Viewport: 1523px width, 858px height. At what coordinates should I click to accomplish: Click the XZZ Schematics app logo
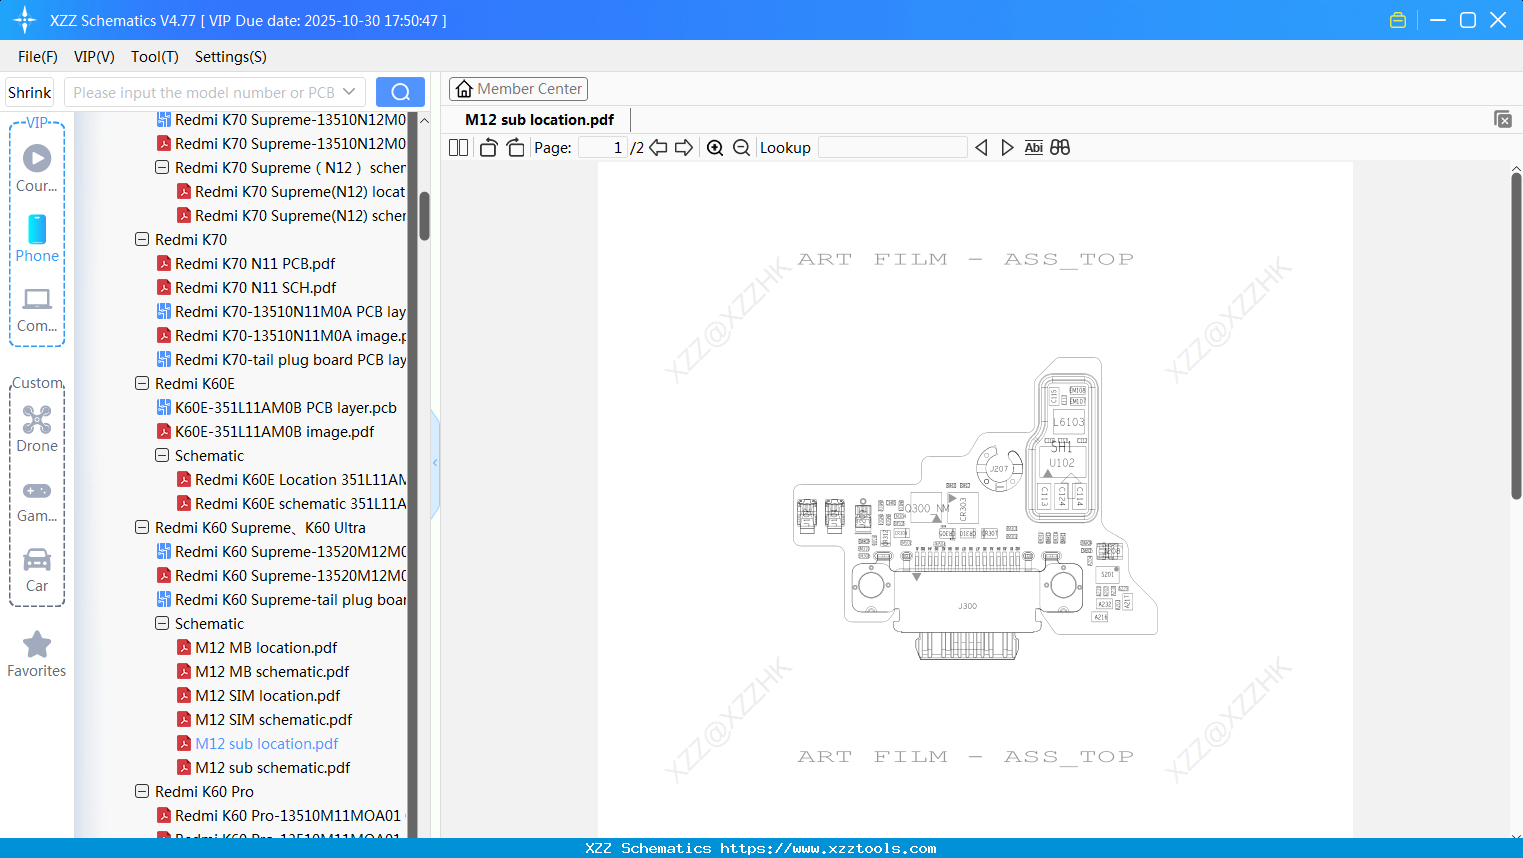[25, 20]
